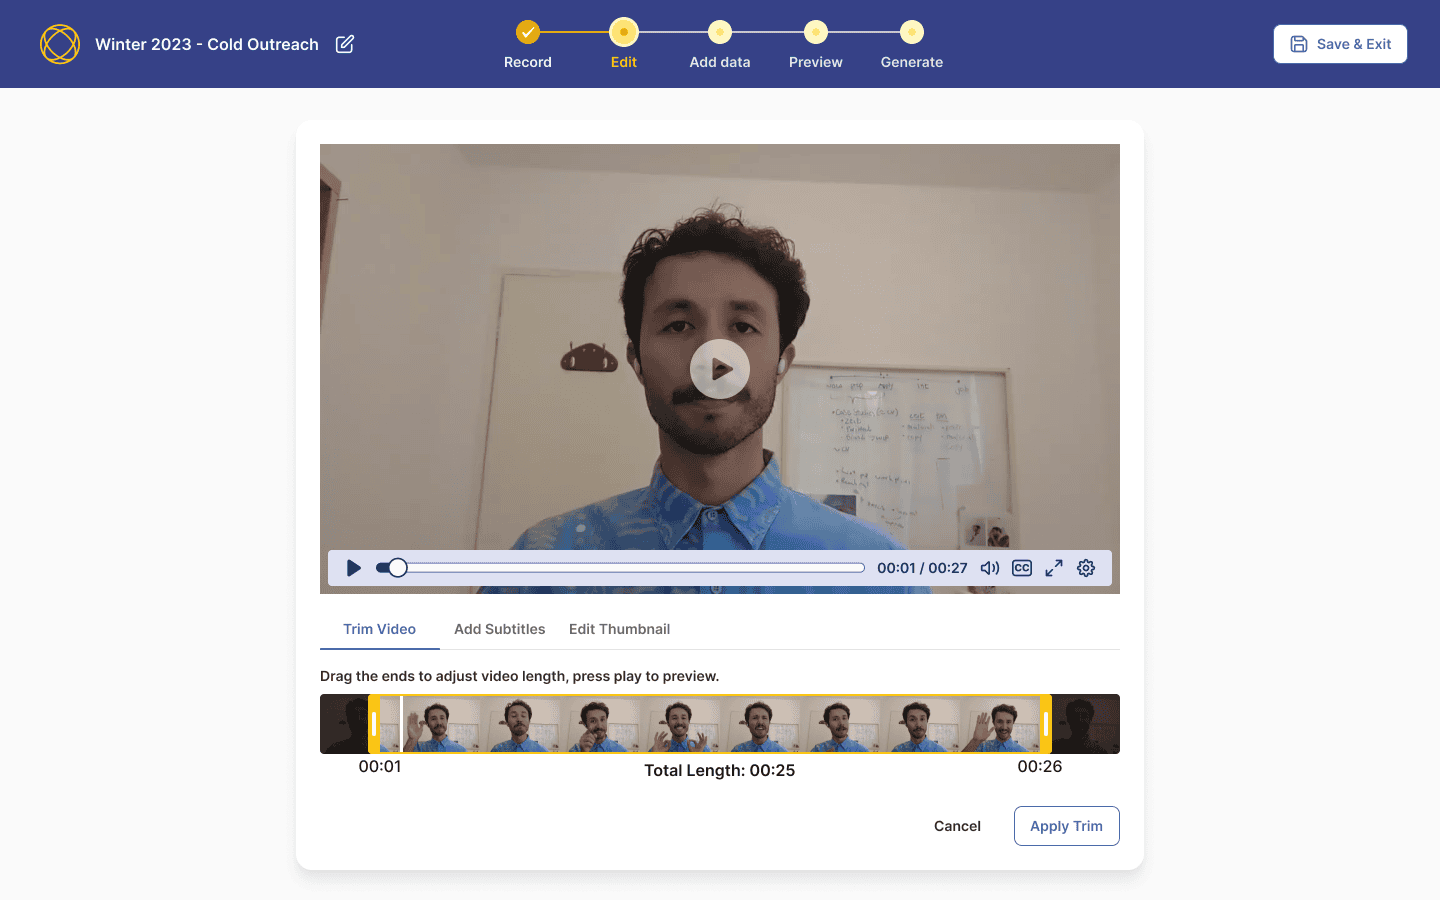Cancel the trim changes
The height and width of the screenshot is (900, 1440).
(957, 826)
